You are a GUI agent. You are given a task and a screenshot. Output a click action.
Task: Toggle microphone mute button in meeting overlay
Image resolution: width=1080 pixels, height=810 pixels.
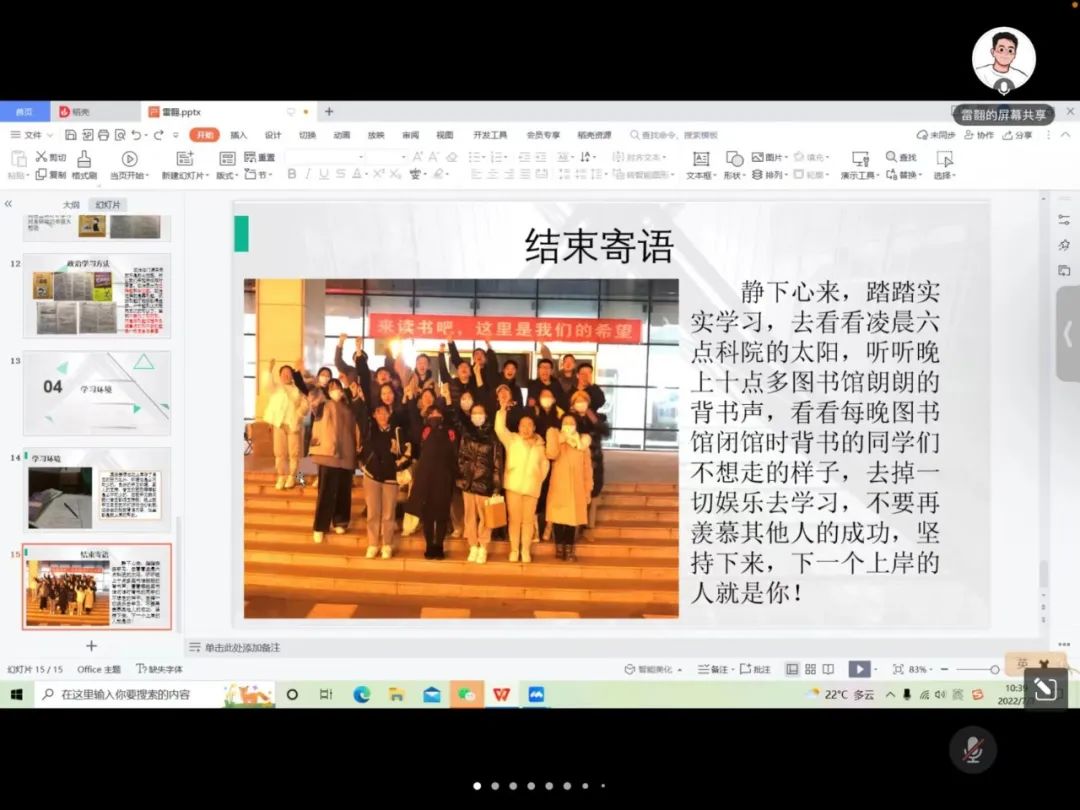(x=973, y=749)
